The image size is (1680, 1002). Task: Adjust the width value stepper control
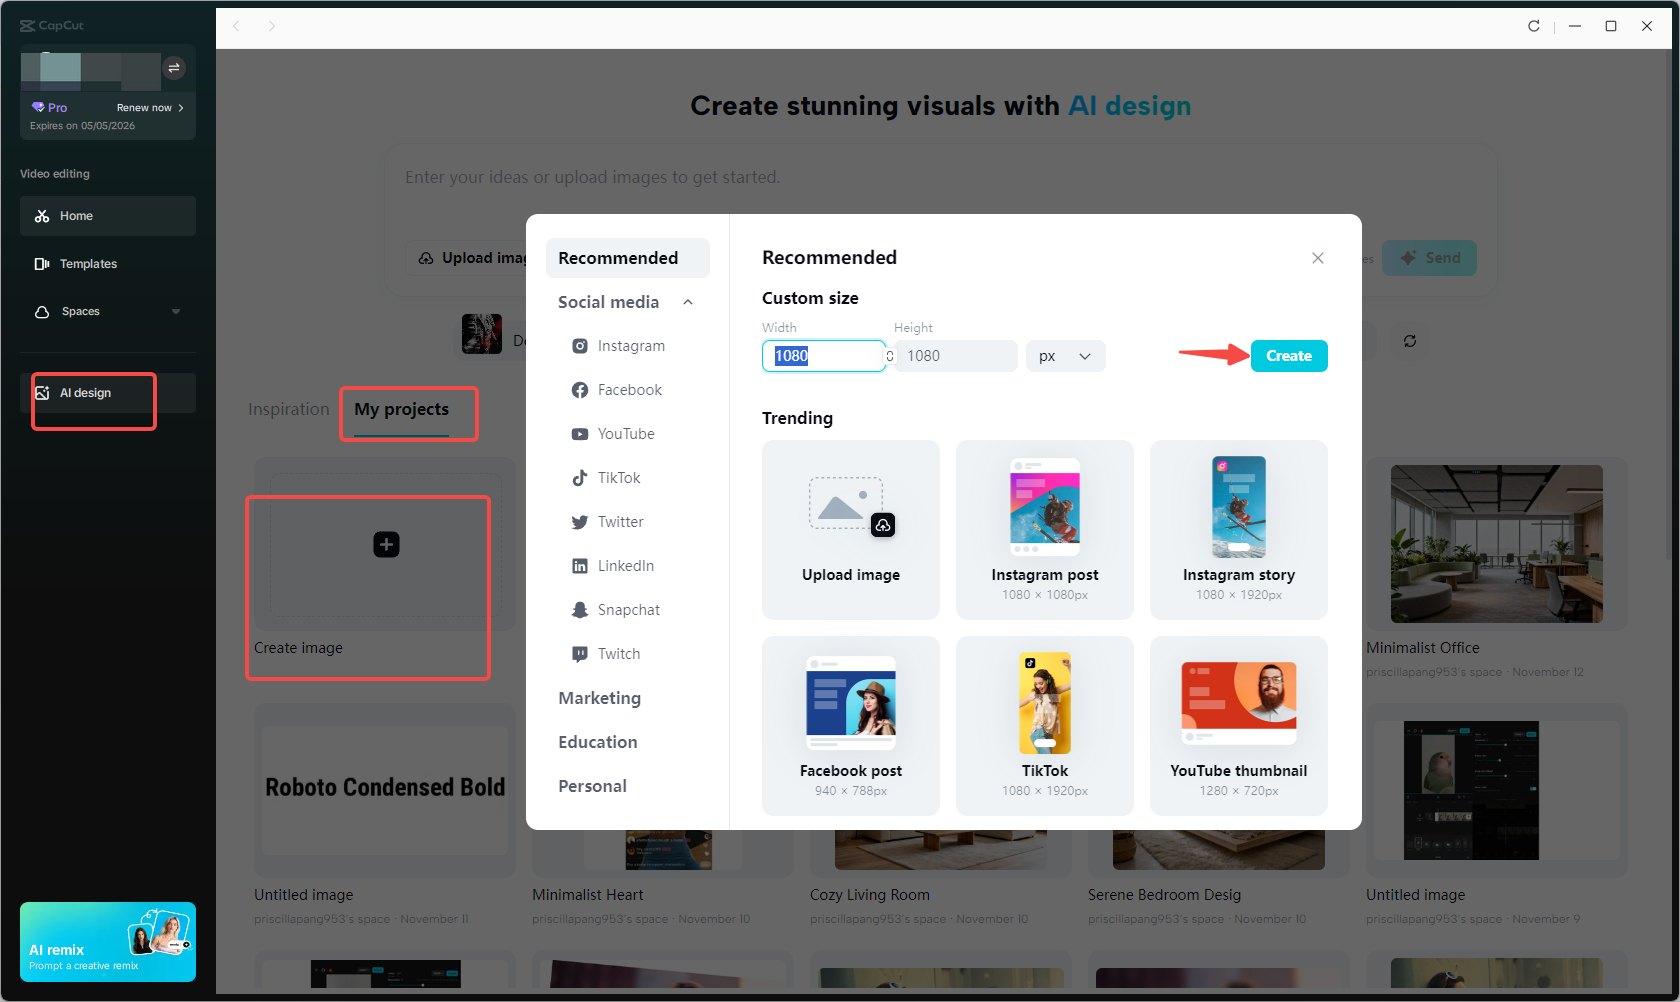pos(889,355)
